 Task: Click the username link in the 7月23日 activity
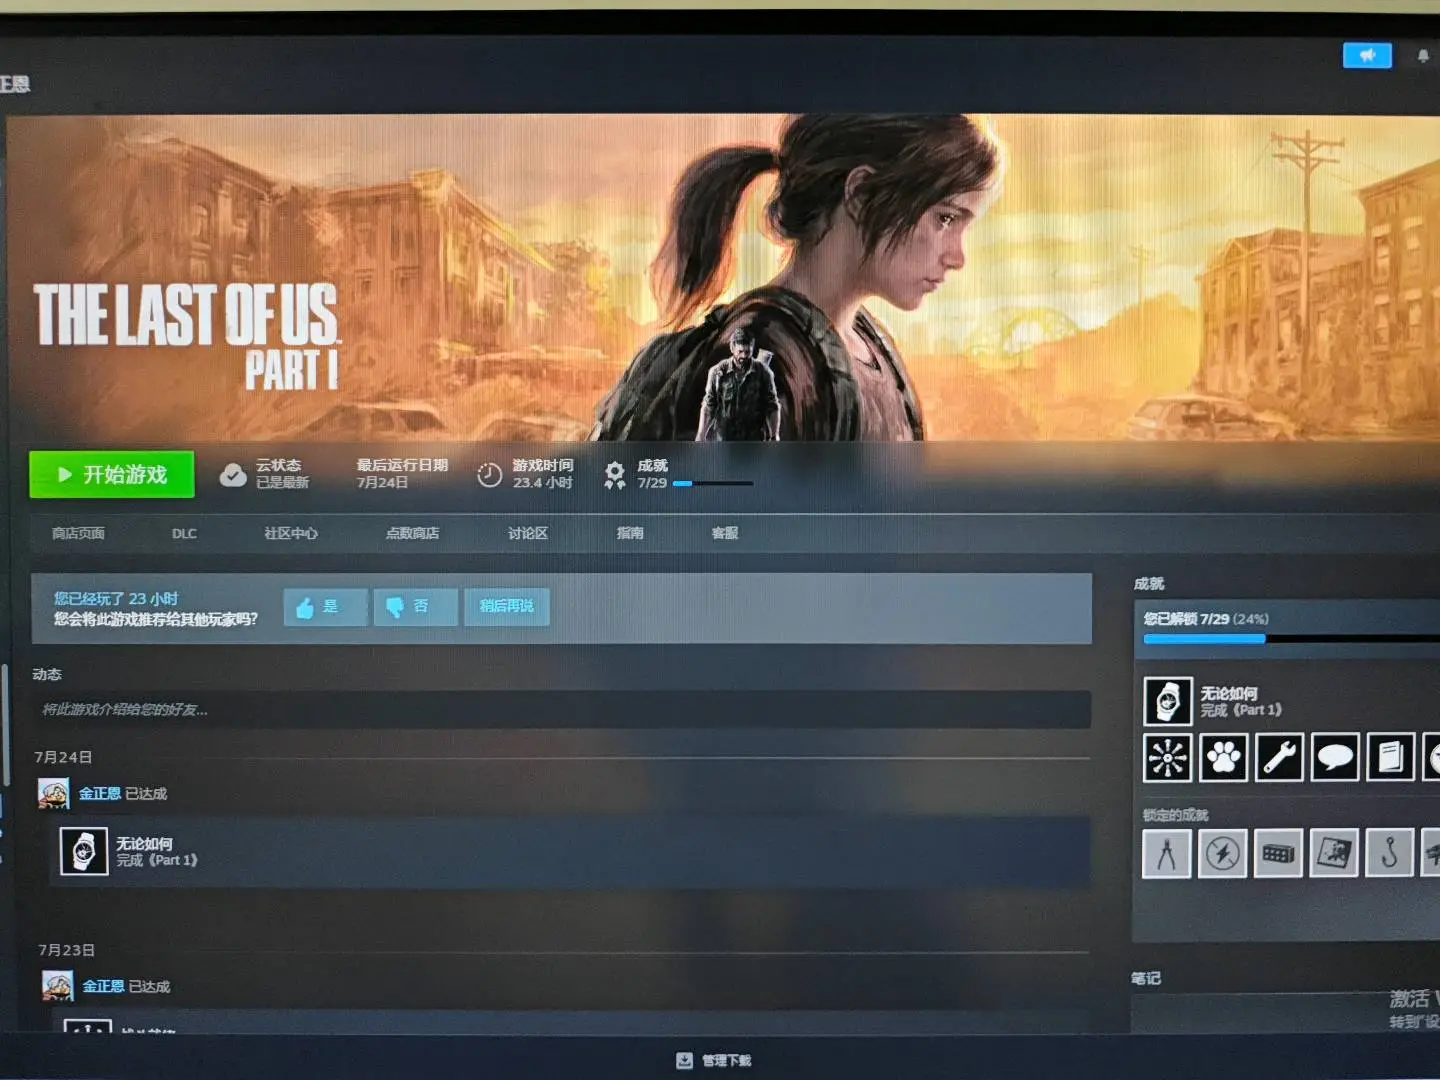coord(103,986)
